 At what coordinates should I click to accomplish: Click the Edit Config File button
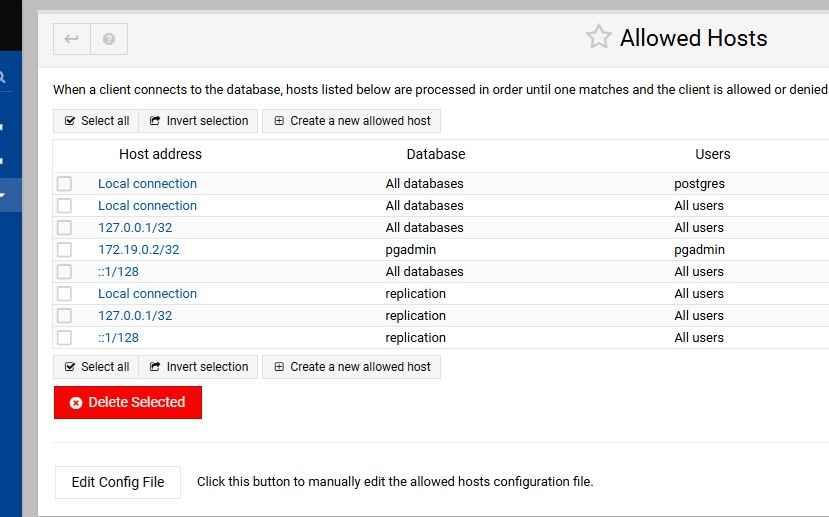pyautogui.click(x=118, y=482)
